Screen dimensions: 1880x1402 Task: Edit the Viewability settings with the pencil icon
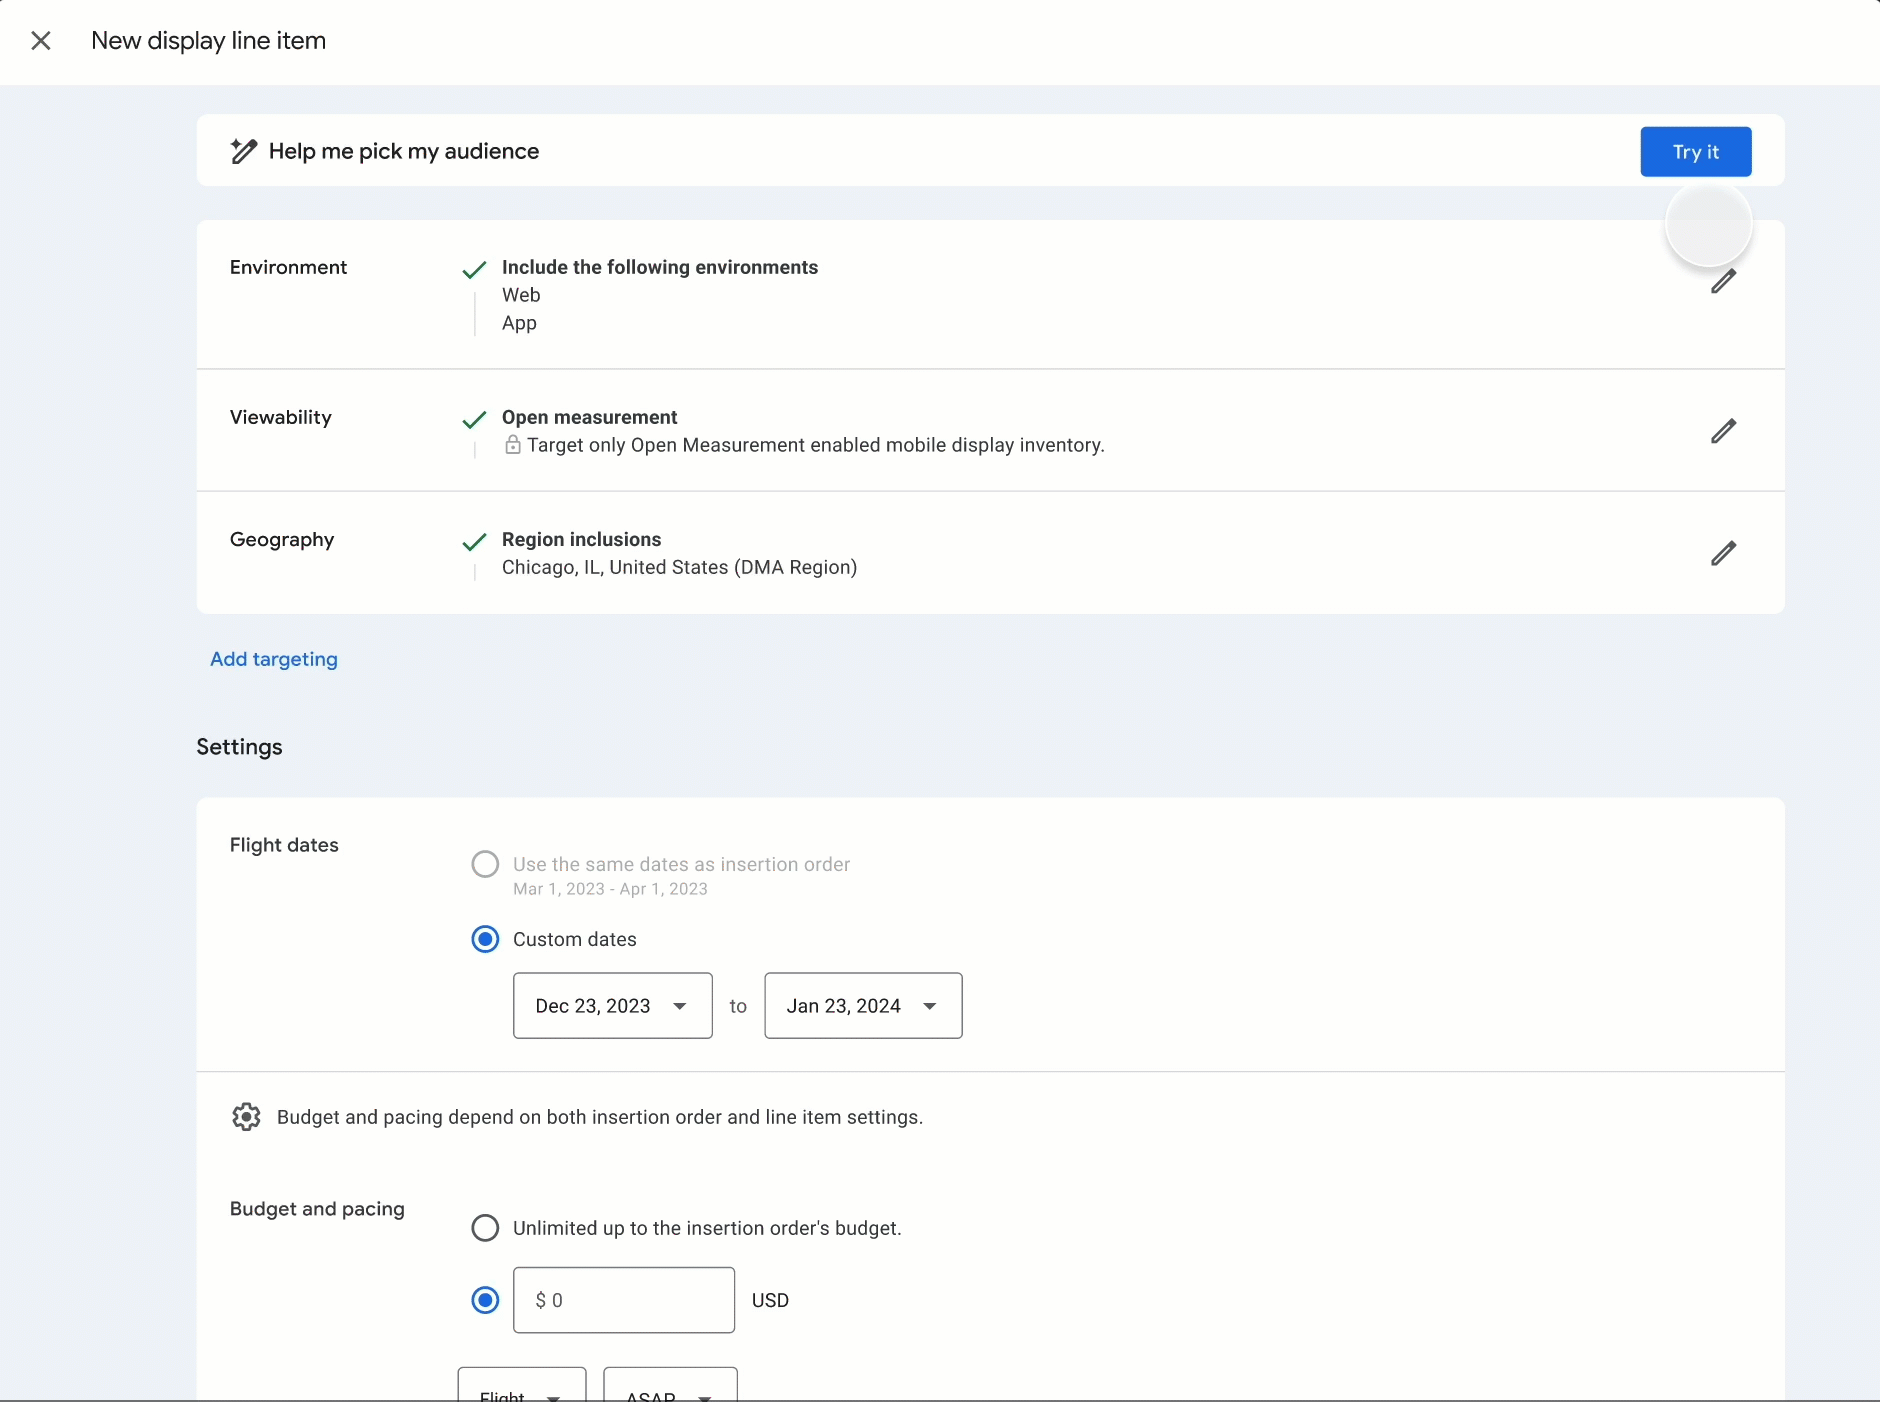[1722, 430]
